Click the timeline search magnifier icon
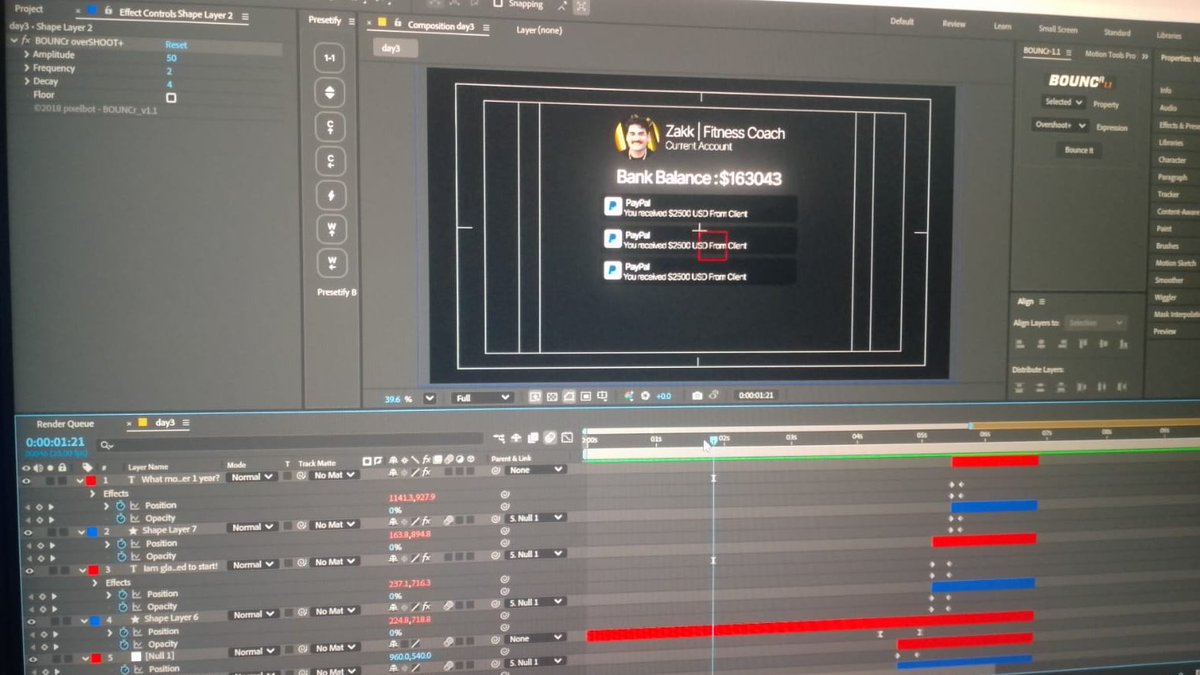 [x=104, y=443]
